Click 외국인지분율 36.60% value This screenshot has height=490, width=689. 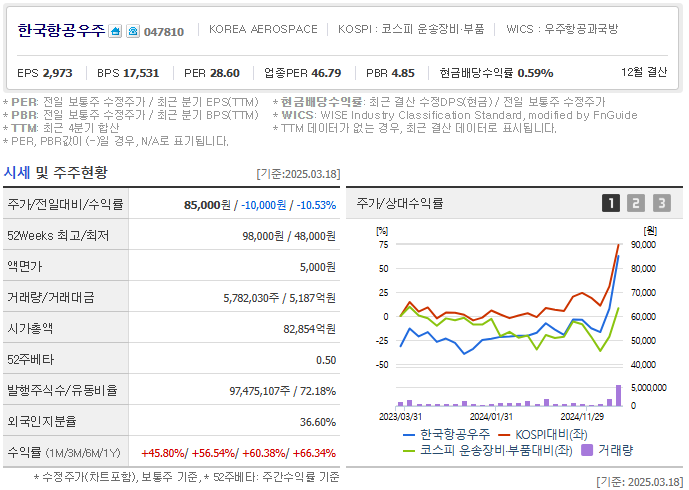click(x=318, y=422)
